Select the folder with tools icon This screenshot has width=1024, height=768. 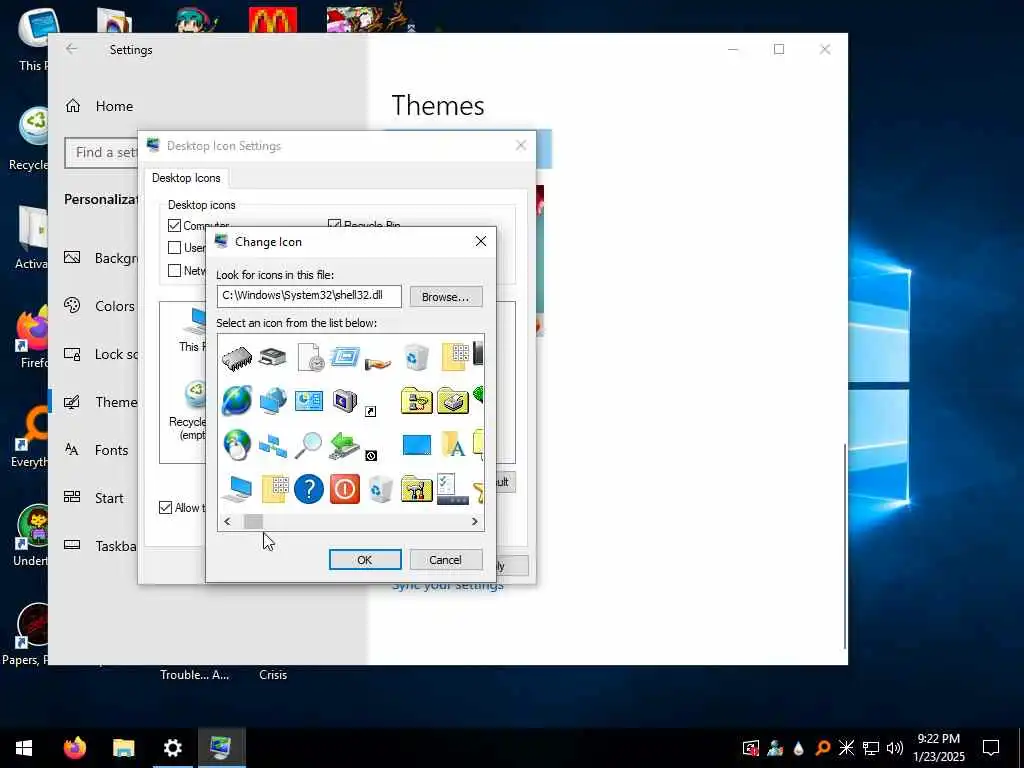(x=417, y=489)
